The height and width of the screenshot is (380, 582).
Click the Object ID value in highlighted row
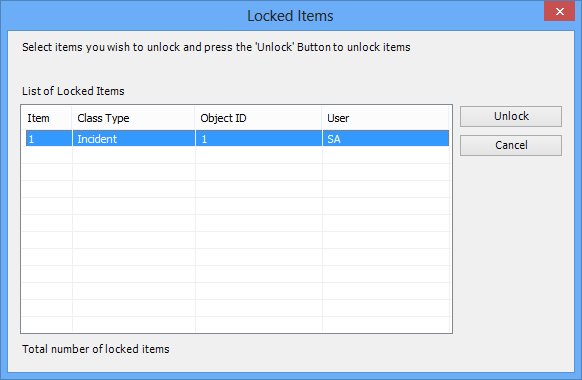tap(259, 138)
